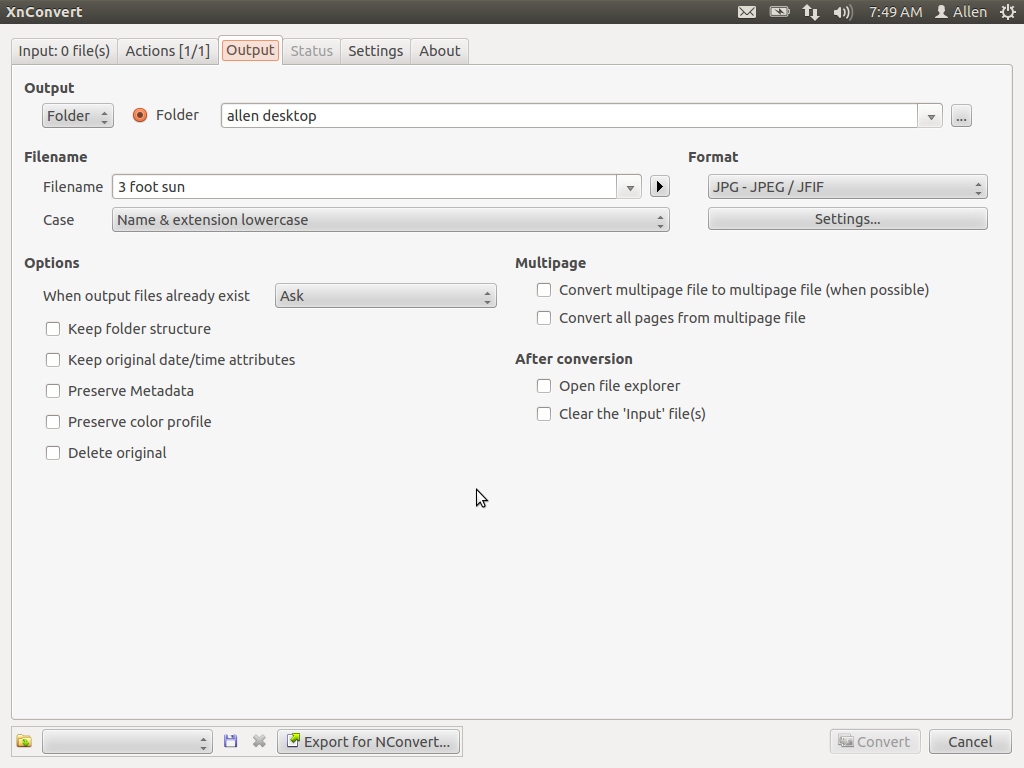Check the battery status indicator
Viewport: 1024px width, 768px height.
click(x=780, y=12)
